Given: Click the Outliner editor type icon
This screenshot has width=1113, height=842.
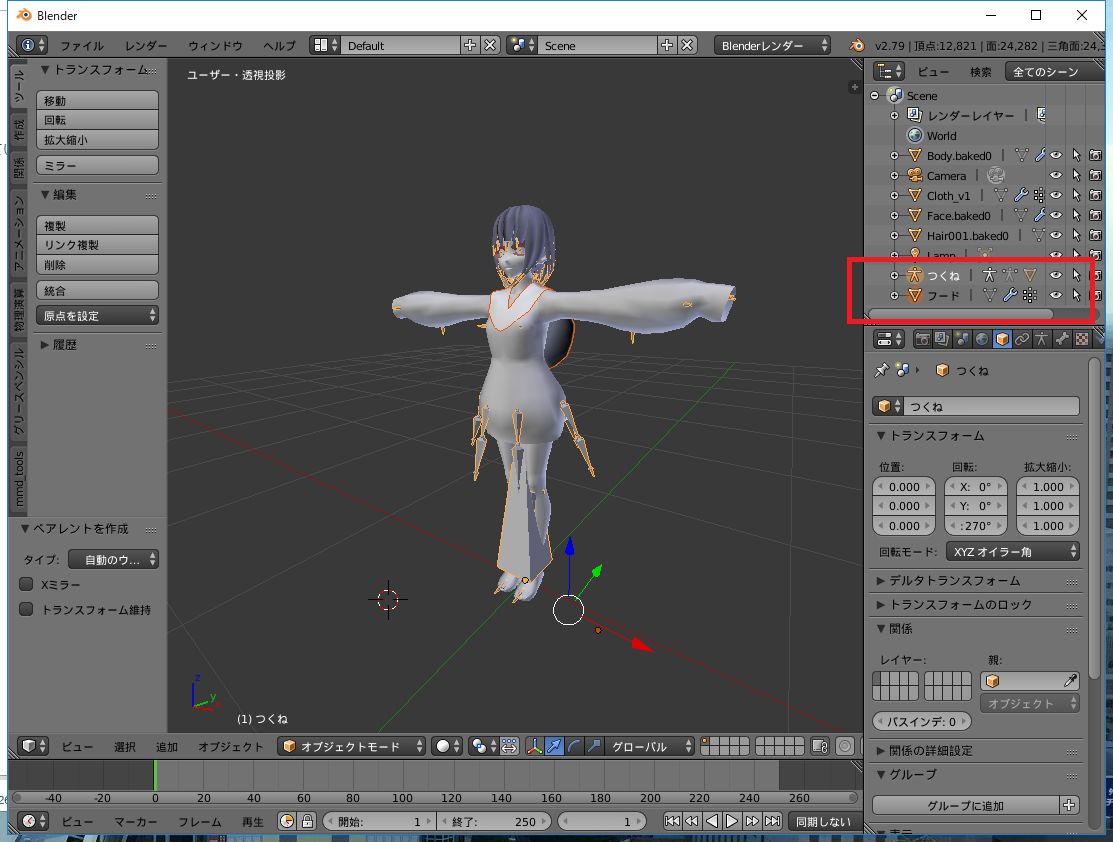Looking at the screenshot, I should (x=889, y=71).
